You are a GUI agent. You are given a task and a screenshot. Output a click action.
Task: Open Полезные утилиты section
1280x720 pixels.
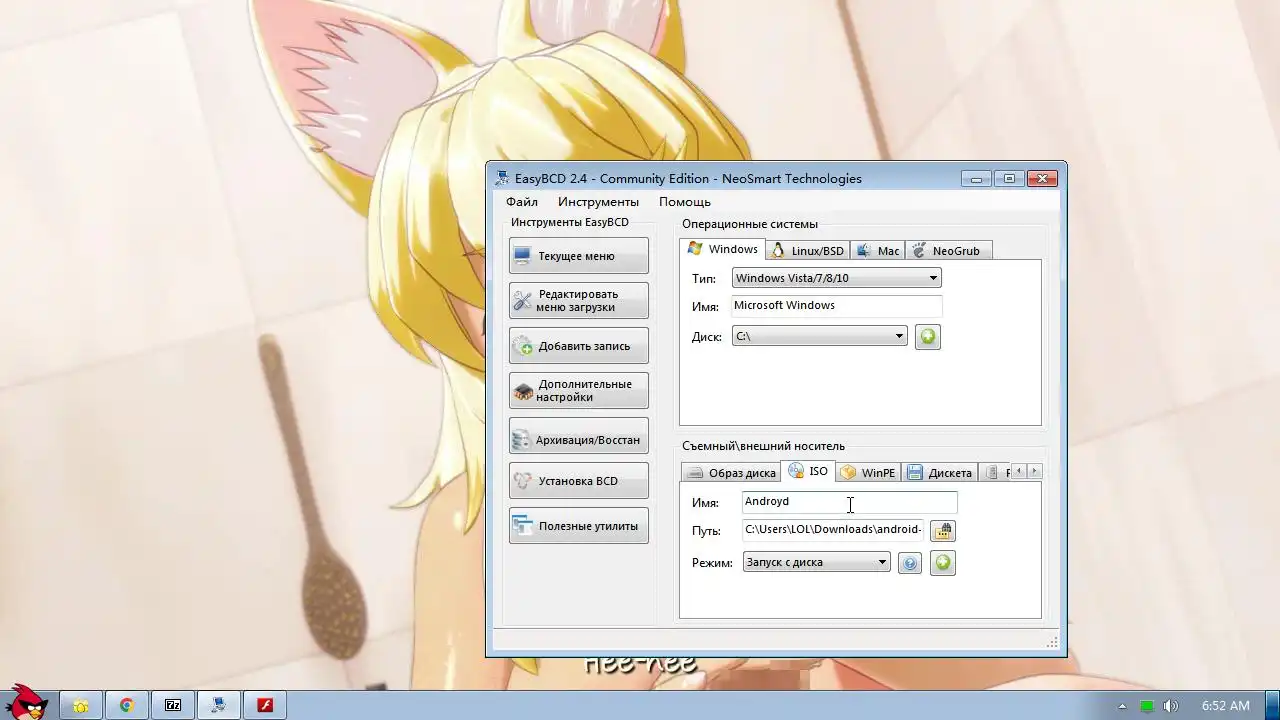[578, 526]
